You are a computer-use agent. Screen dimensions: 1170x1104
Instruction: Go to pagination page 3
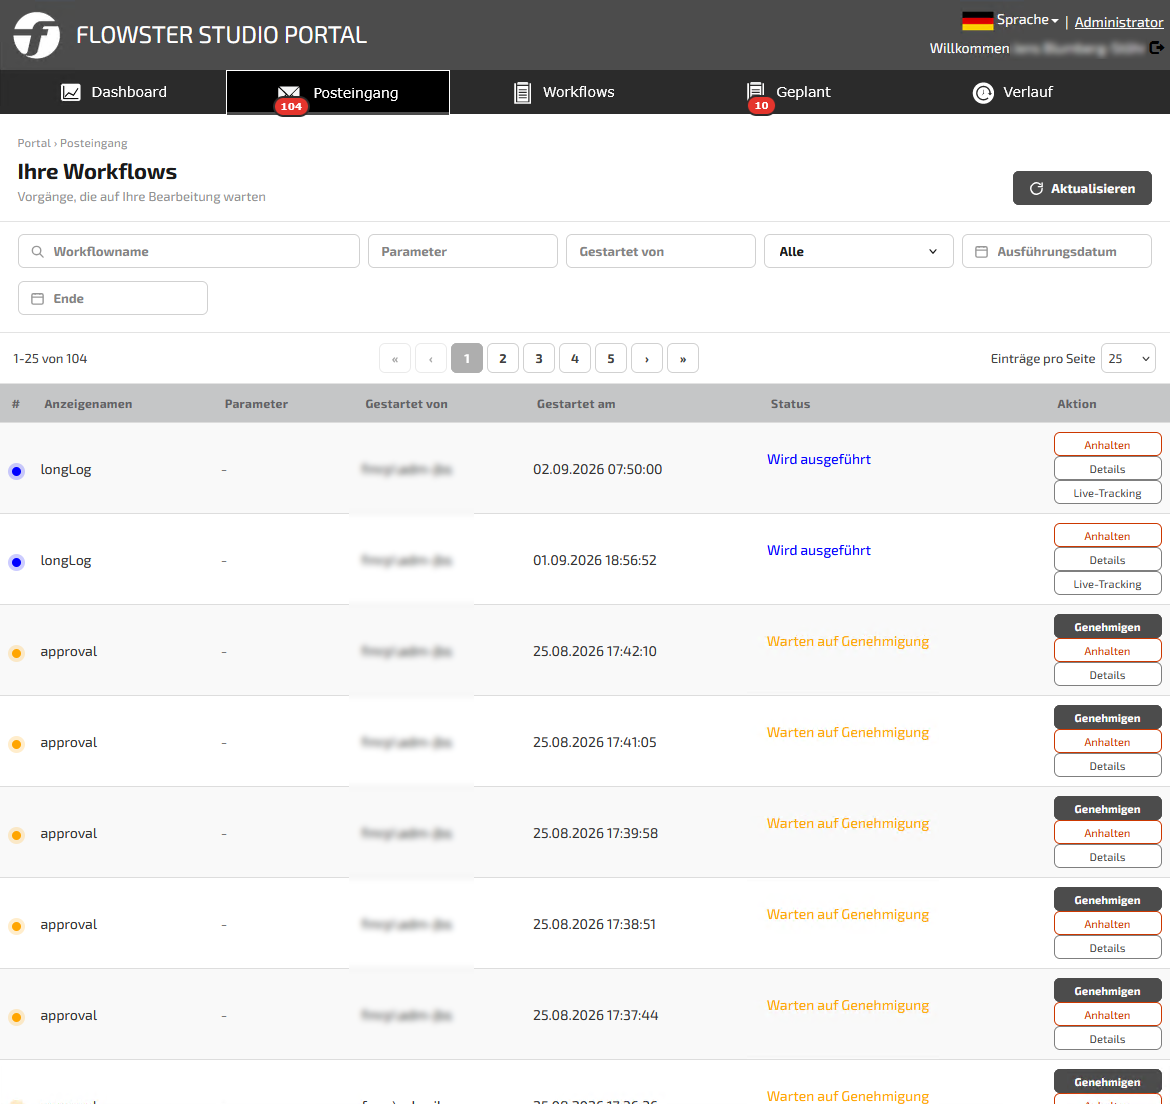[539, 358]
